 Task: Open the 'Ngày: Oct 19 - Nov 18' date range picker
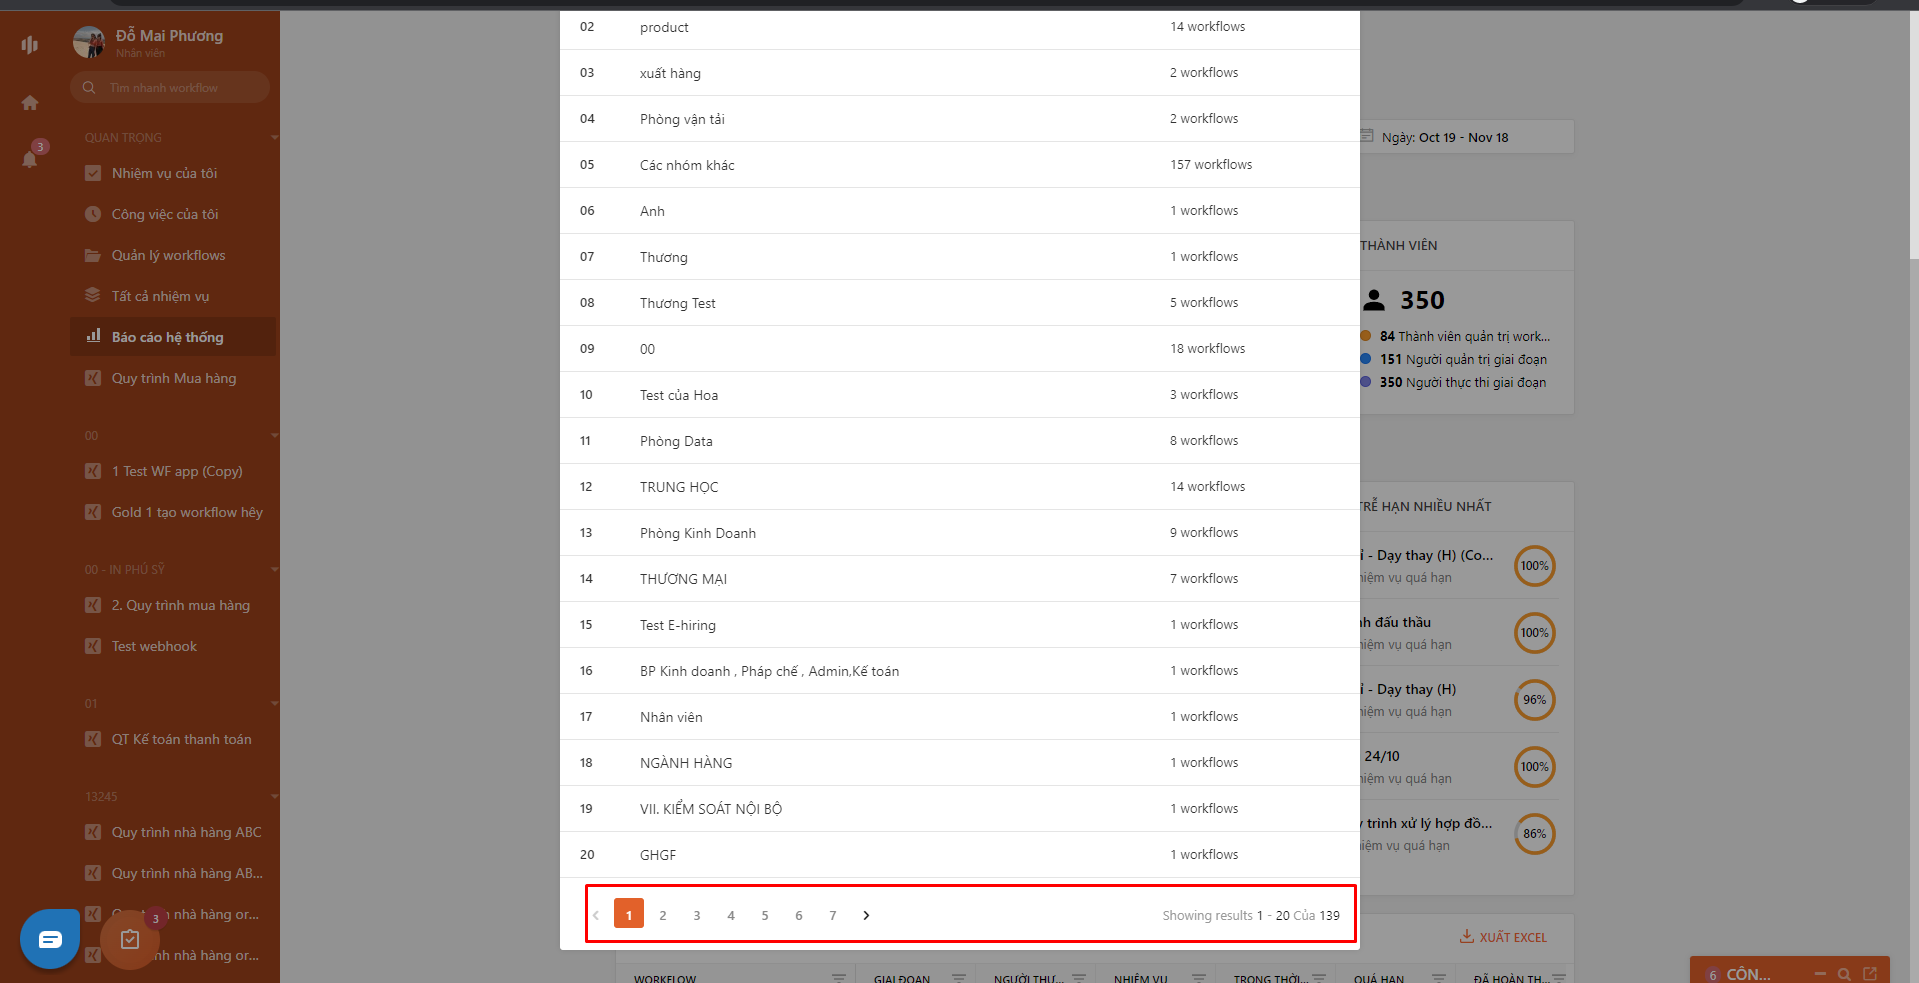(1467, 137)
